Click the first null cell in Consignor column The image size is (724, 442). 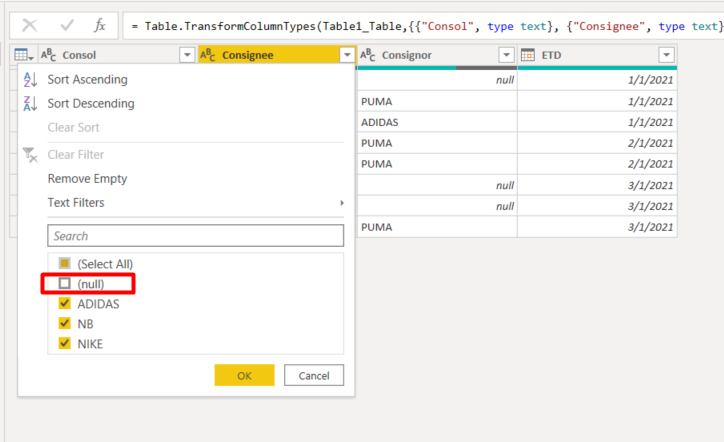[x=437, y=80]
